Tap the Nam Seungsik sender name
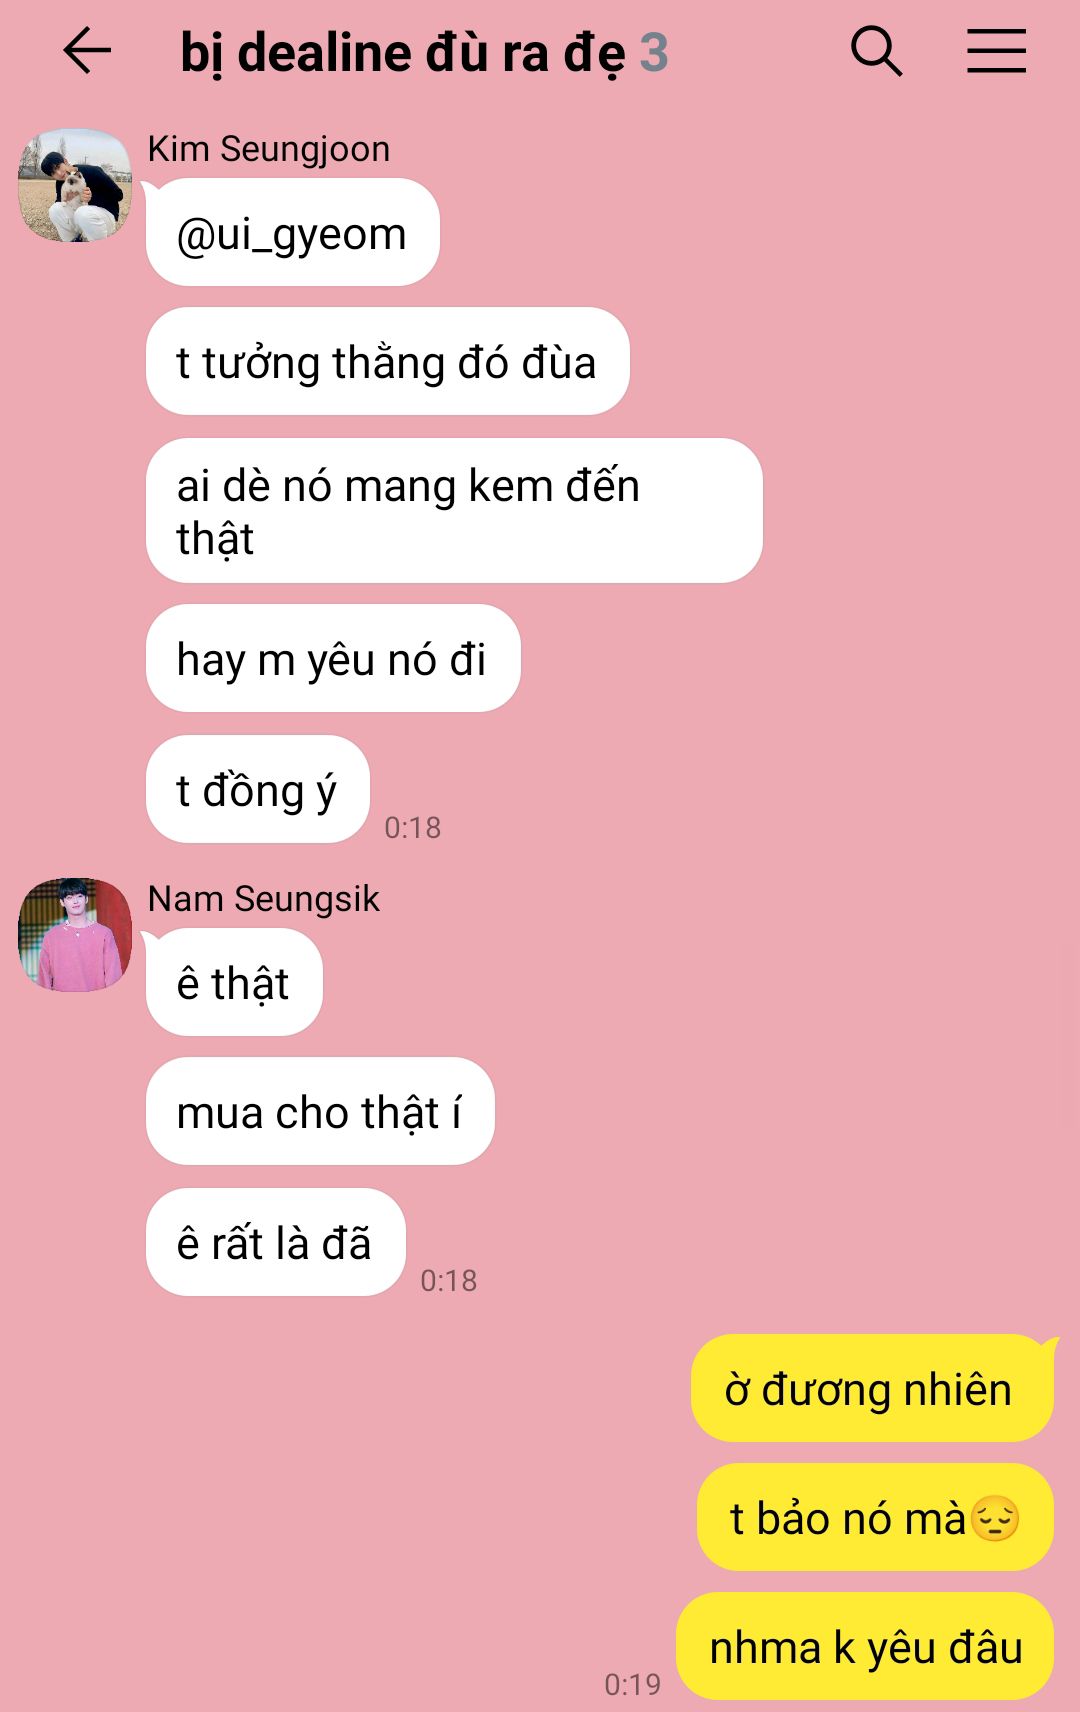The height and width of the screenshot is (1712, 1080). click(264, 899)
